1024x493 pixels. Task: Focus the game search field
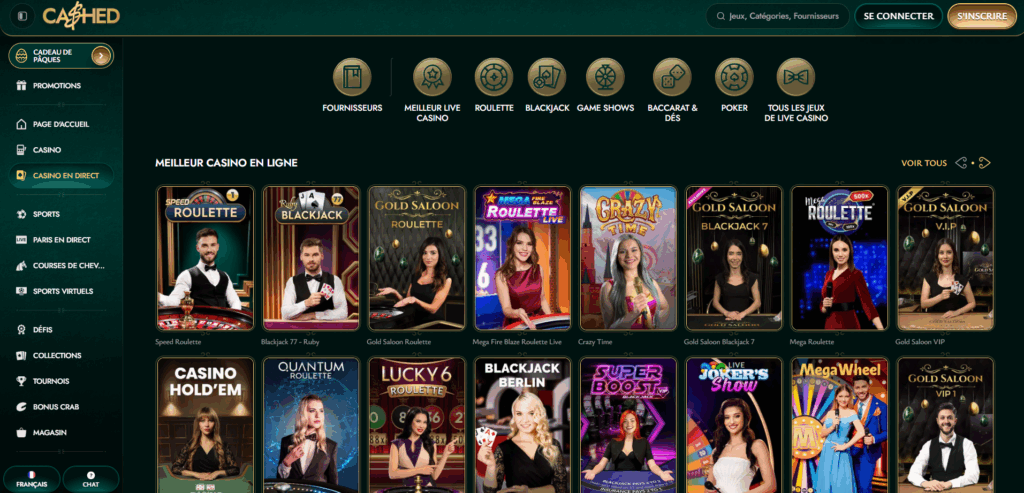coord(777,16)
